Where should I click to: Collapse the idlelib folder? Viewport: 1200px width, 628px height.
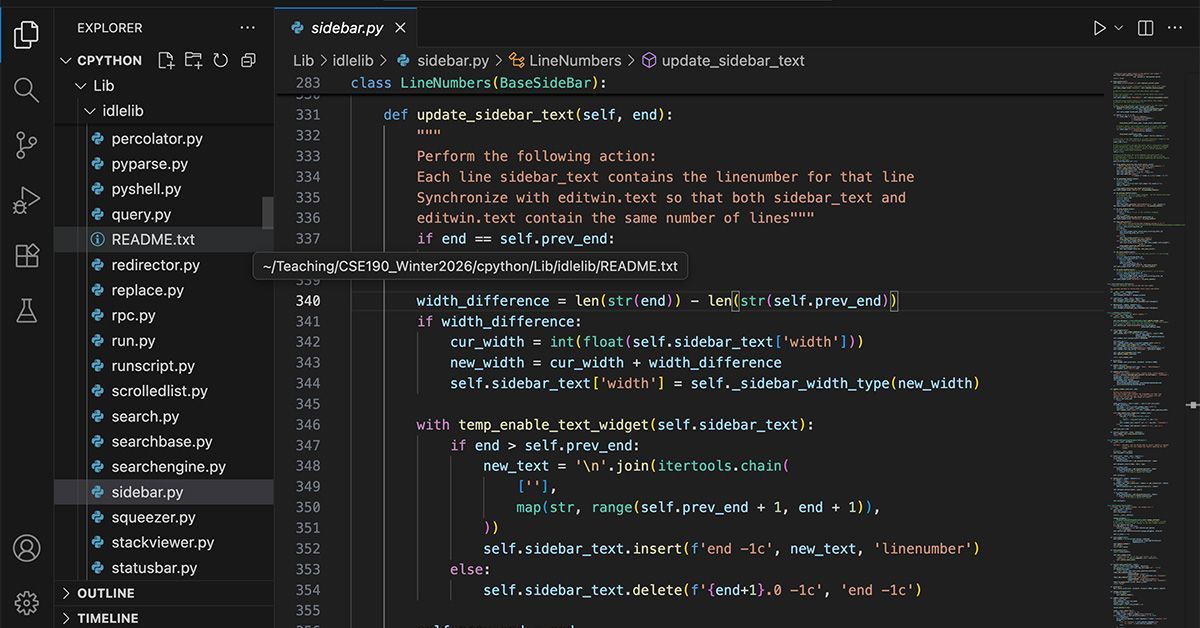[x=122, y=111]
